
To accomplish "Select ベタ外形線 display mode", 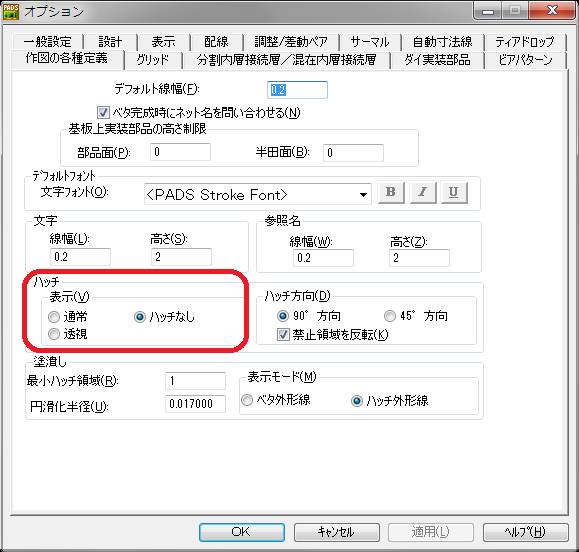I will click(246, 400).
